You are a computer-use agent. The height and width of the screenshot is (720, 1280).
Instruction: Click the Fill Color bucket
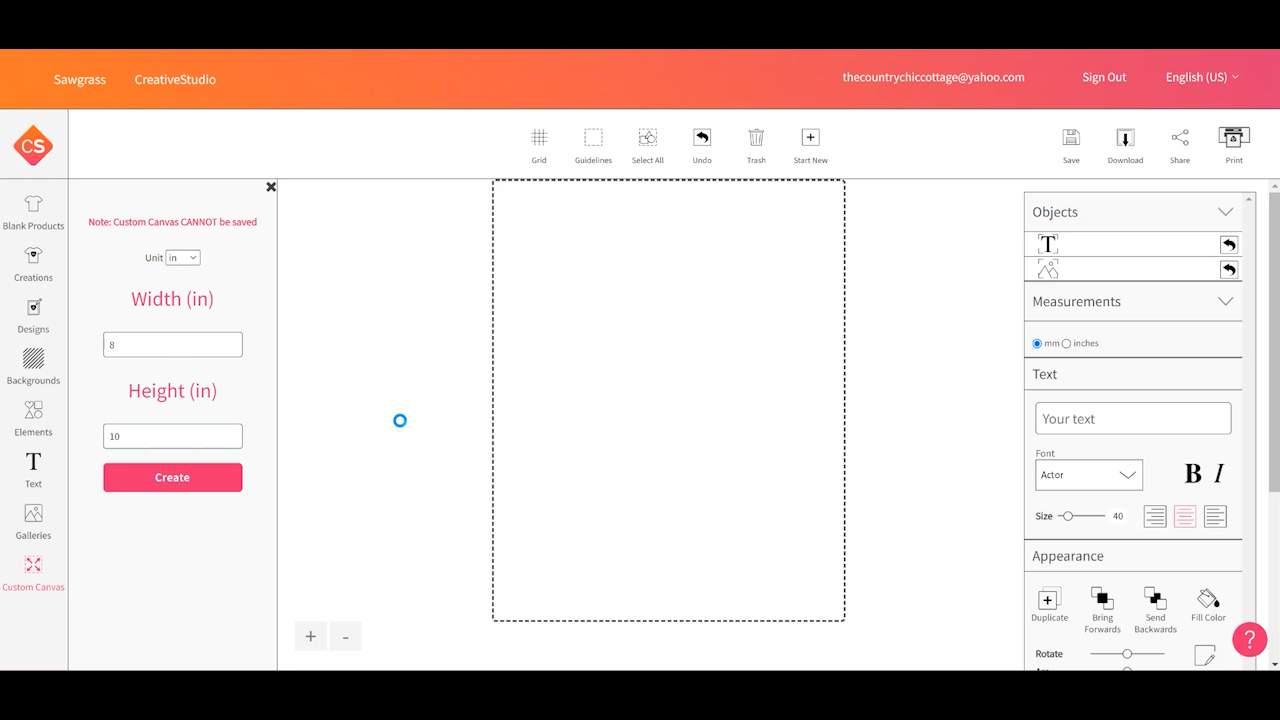tap(1208, 605)
